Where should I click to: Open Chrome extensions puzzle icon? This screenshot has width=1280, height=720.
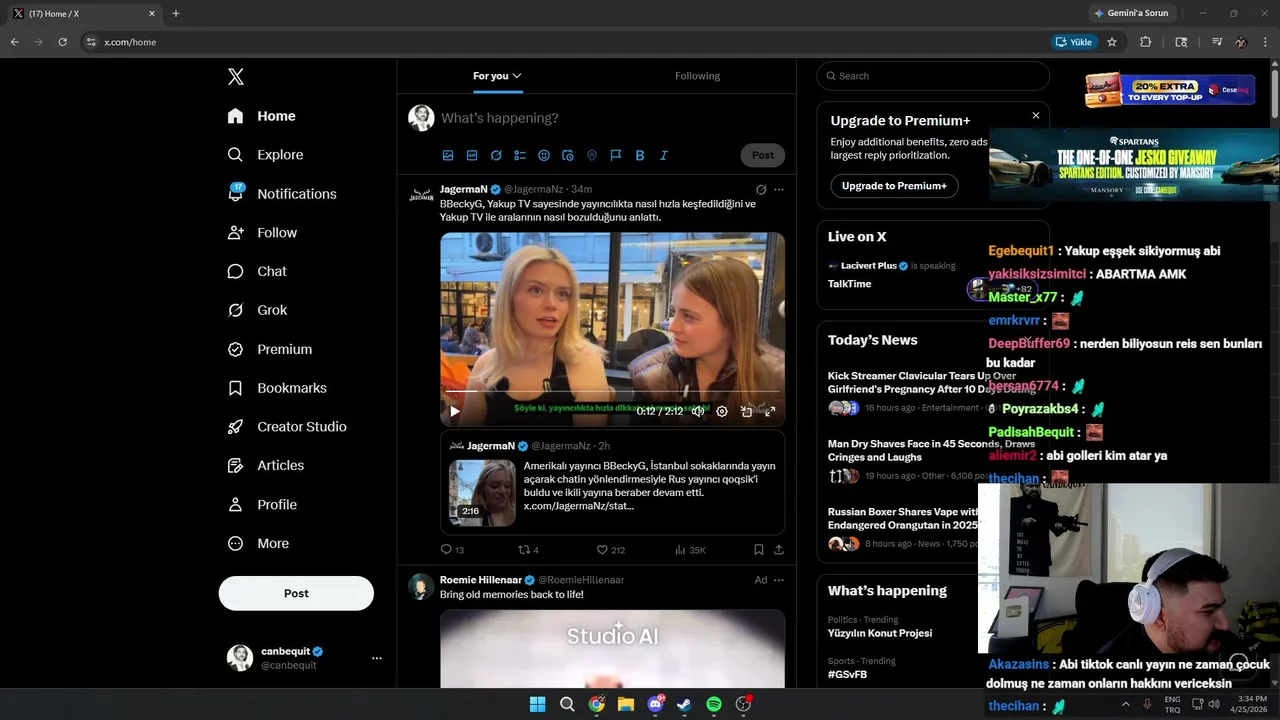click(1146, 42)
